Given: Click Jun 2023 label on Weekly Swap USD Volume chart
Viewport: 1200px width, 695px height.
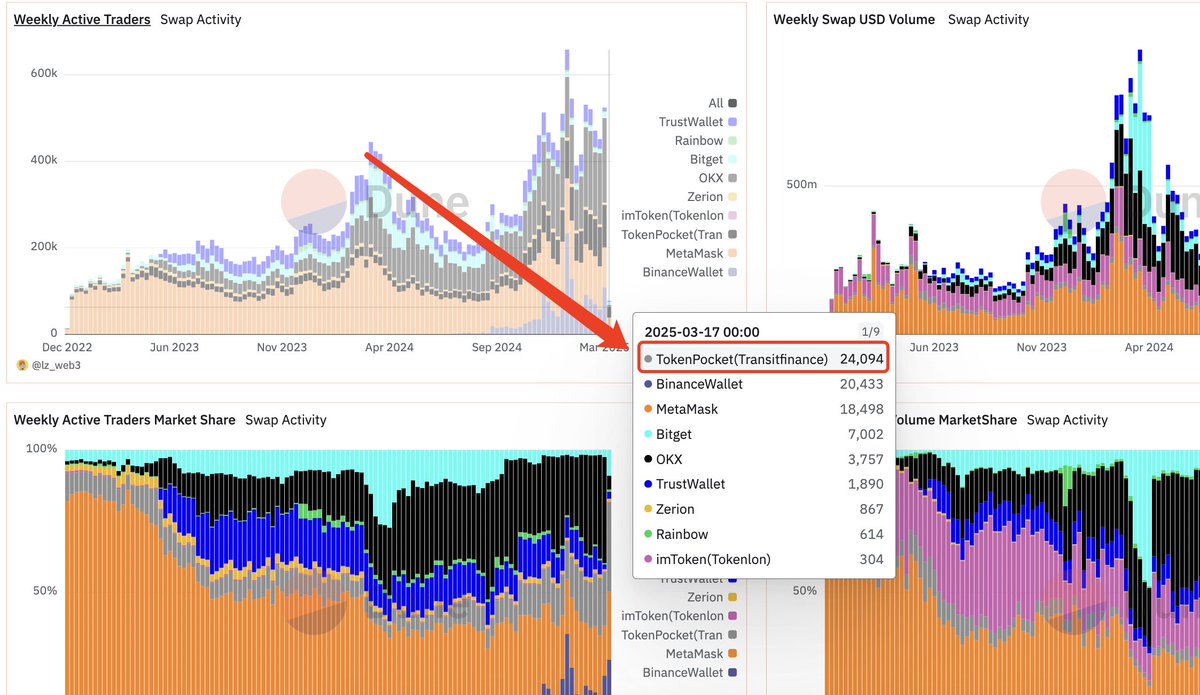Looking at the screenshot, I should click(x=933, y=347).
